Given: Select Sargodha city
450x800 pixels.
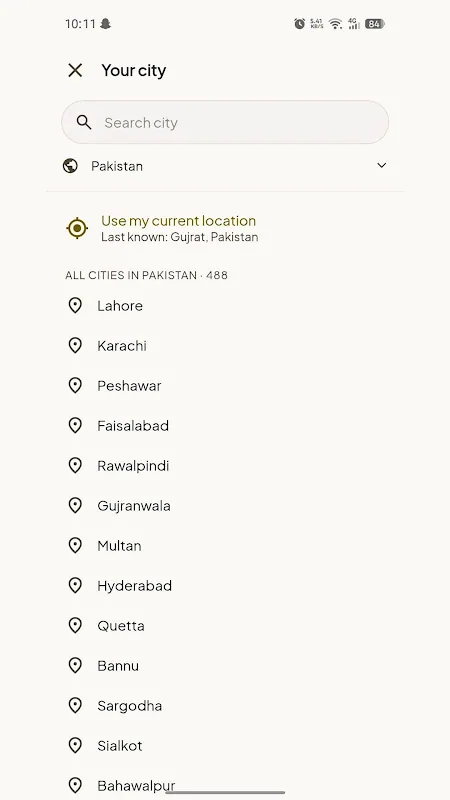Looking at the screenshot, I should 225,706.
